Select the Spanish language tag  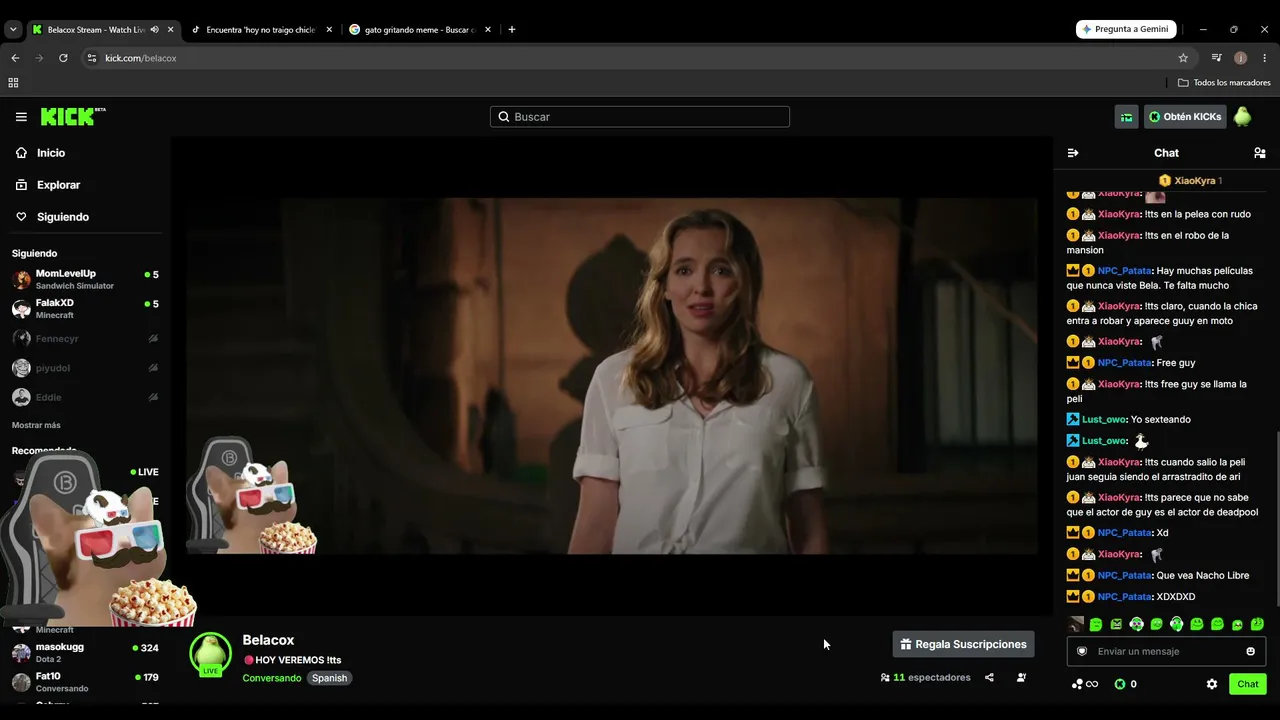point(329,678)
